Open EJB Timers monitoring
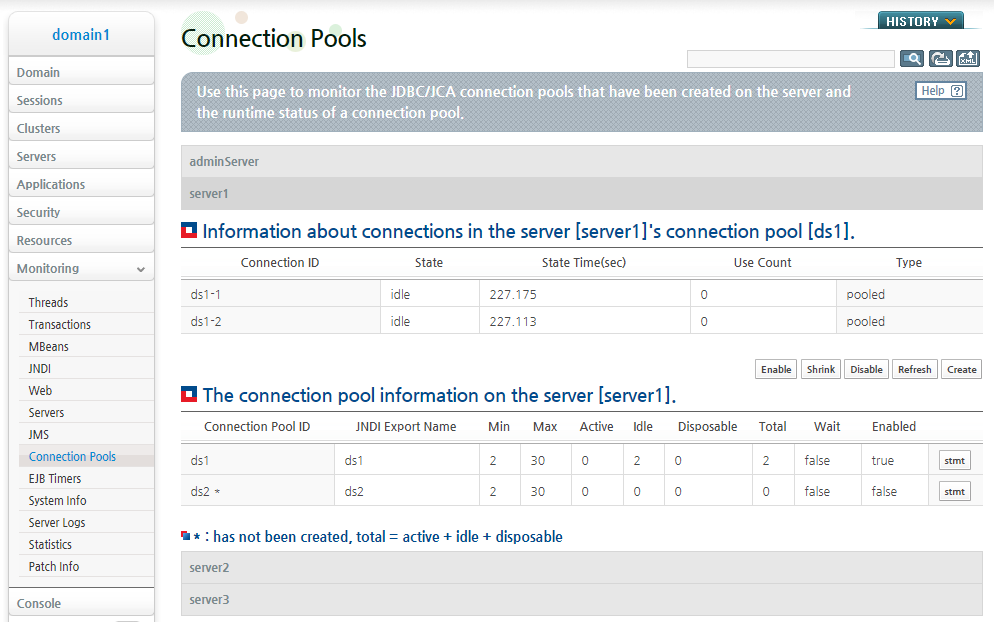Screen dimensions: 994x622 [55, 479]
